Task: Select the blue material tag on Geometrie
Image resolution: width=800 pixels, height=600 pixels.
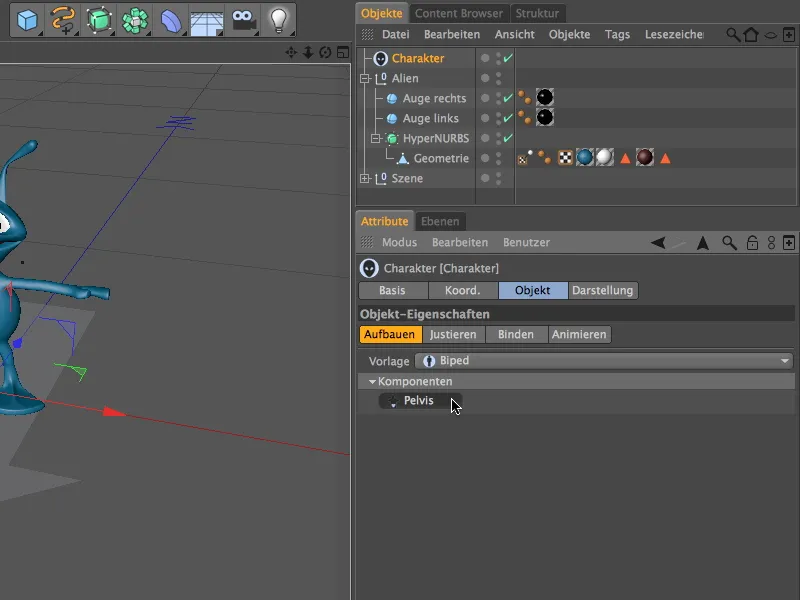Action: click(x=585, y=158)
